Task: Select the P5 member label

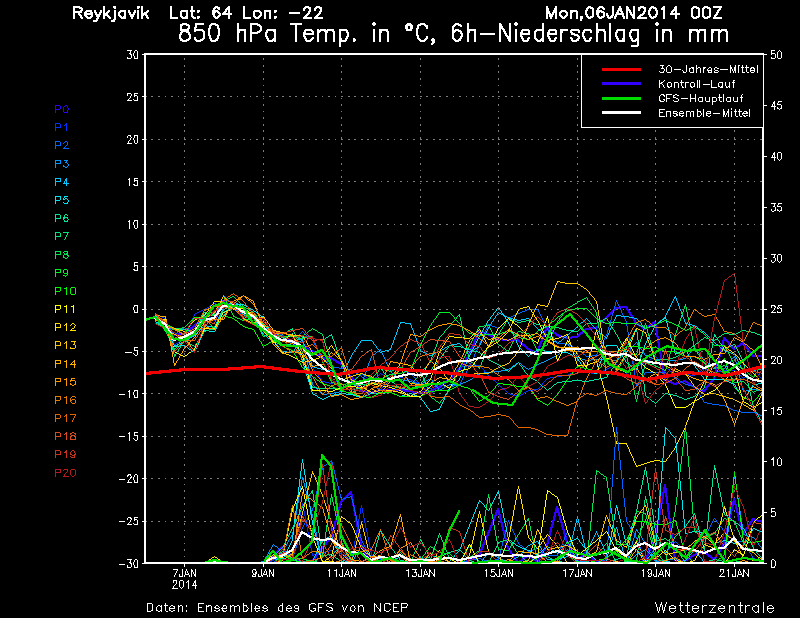Action: tap(62, 200)
